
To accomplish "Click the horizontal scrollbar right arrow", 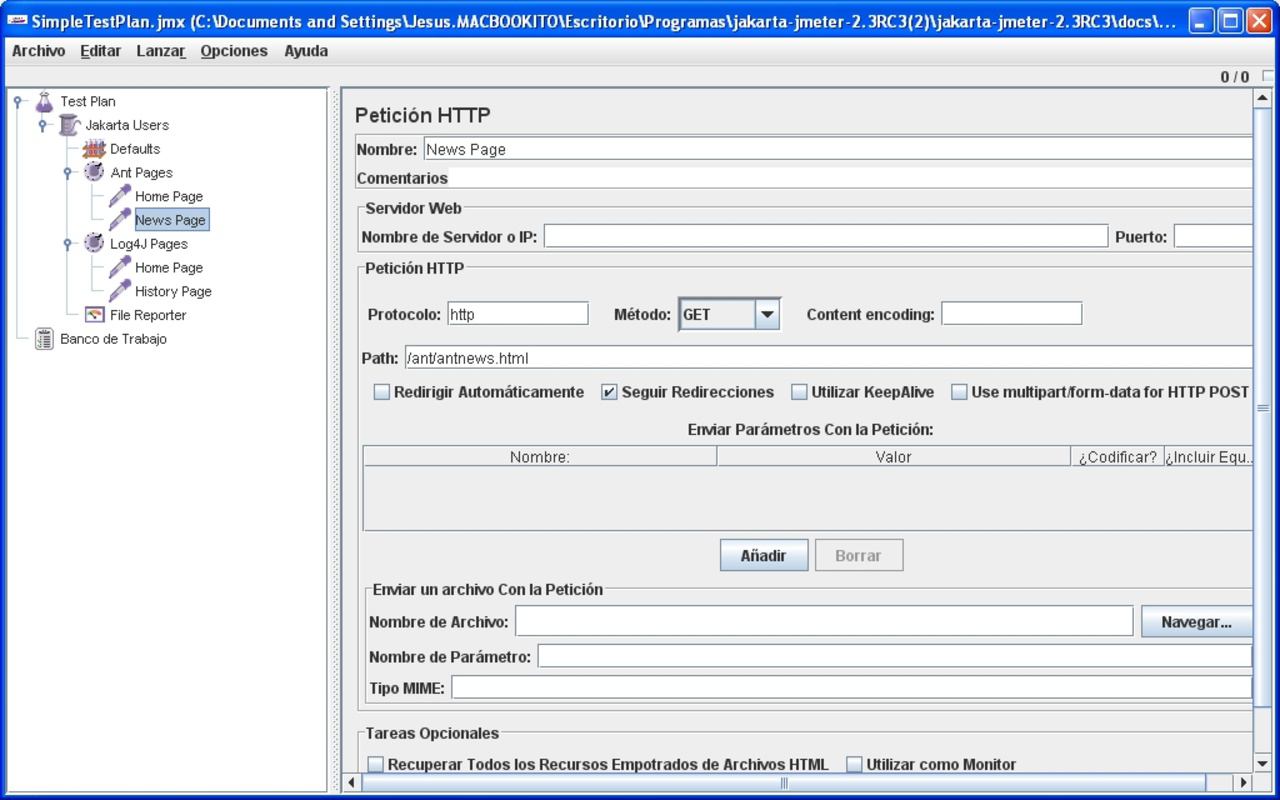I will [1243, 783].
